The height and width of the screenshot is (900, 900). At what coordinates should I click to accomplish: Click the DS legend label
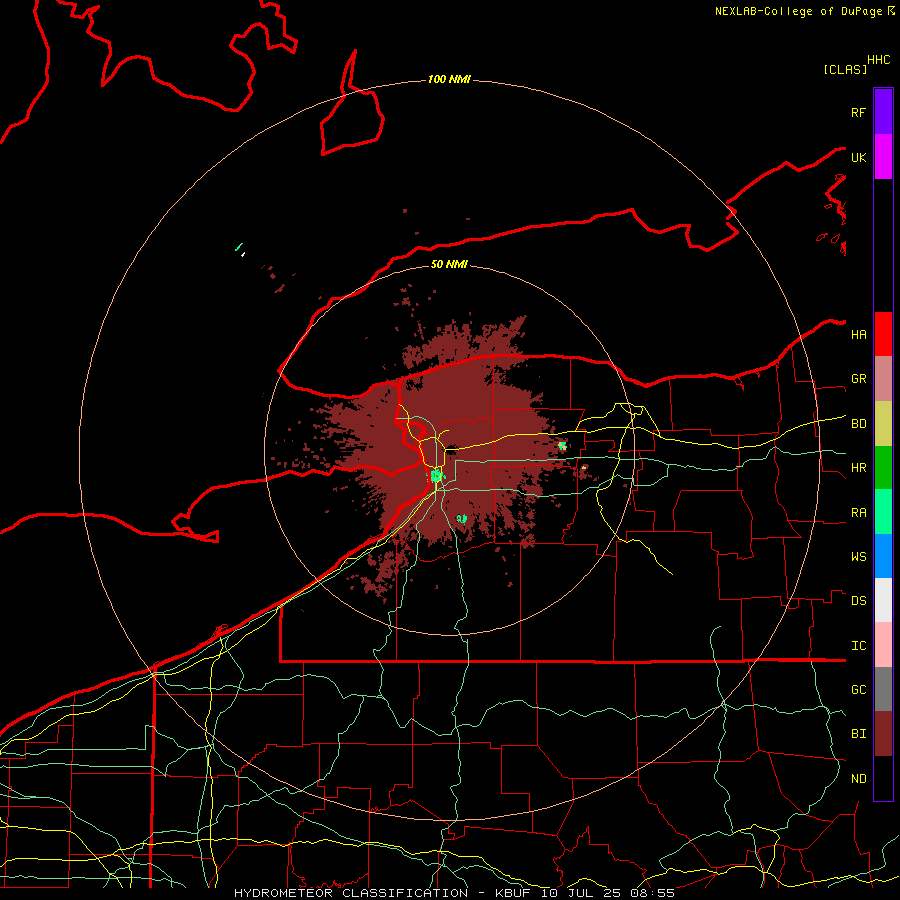pos(859,601)
